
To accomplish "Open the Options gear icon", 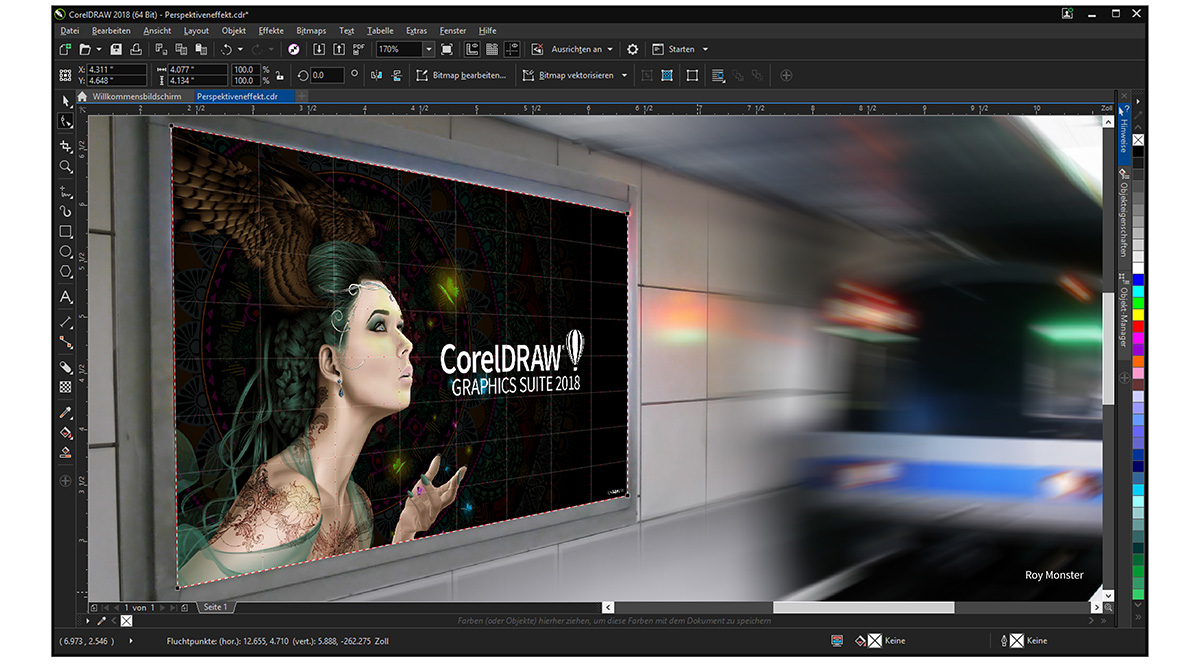I will (x=632, y=49).
